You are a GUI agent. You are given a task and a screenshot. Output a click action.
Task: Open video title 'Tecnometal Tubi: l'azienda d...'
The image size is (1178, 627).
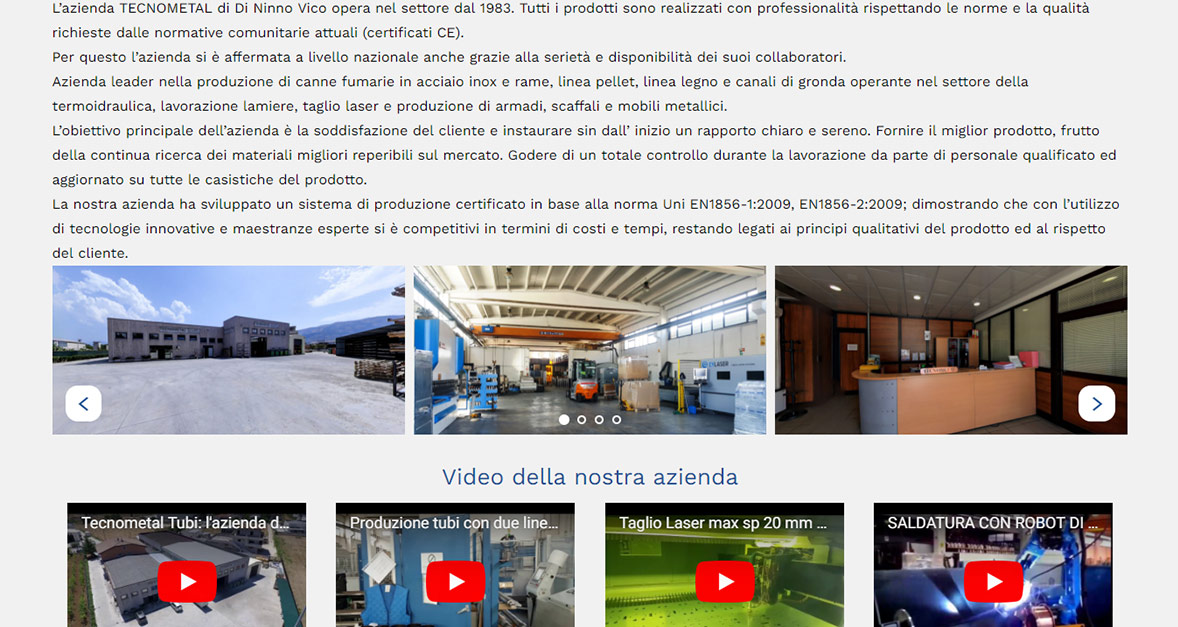(185, 523)
